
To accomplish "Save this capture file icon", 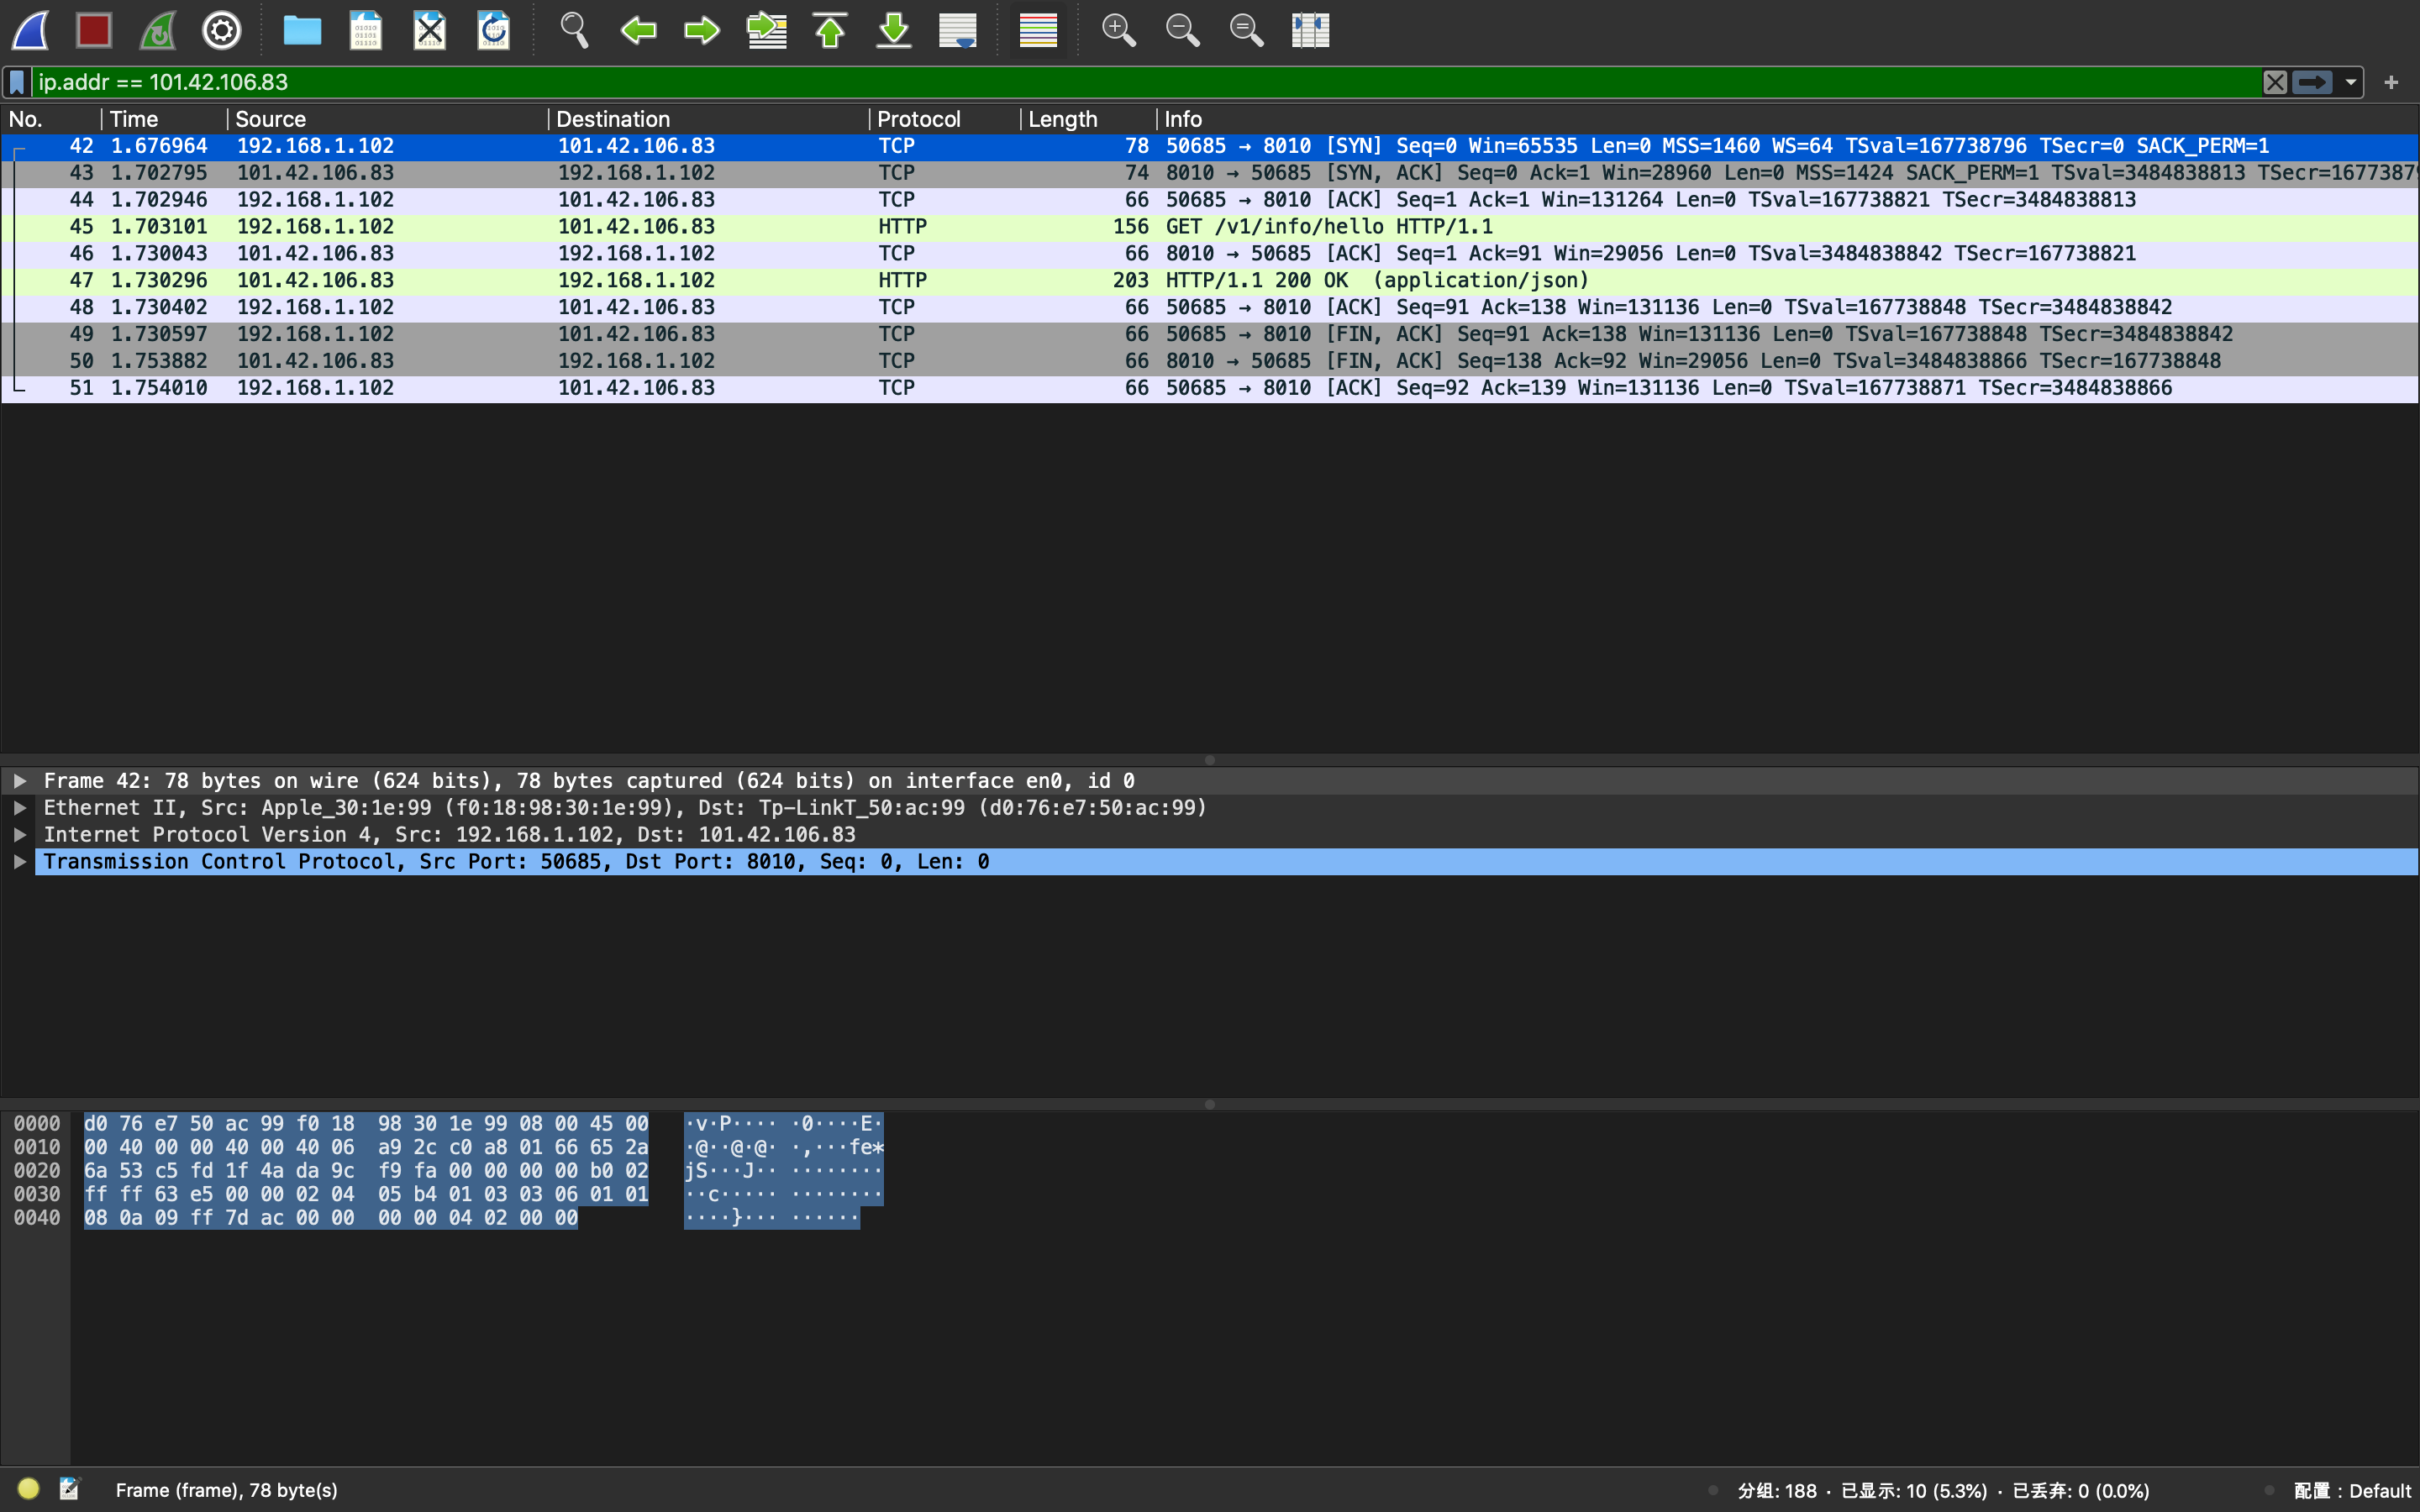I will [x=366, y=30].
